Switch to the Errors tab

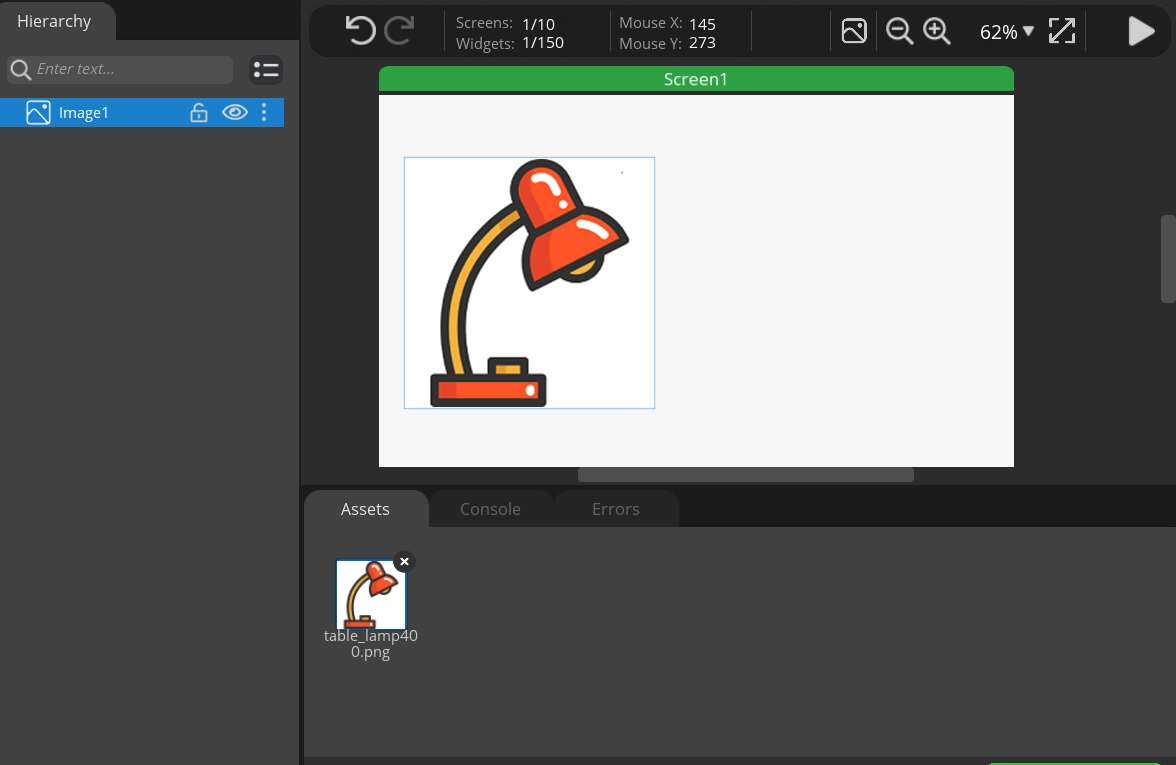pyautogui.click(x=615, y=509)
